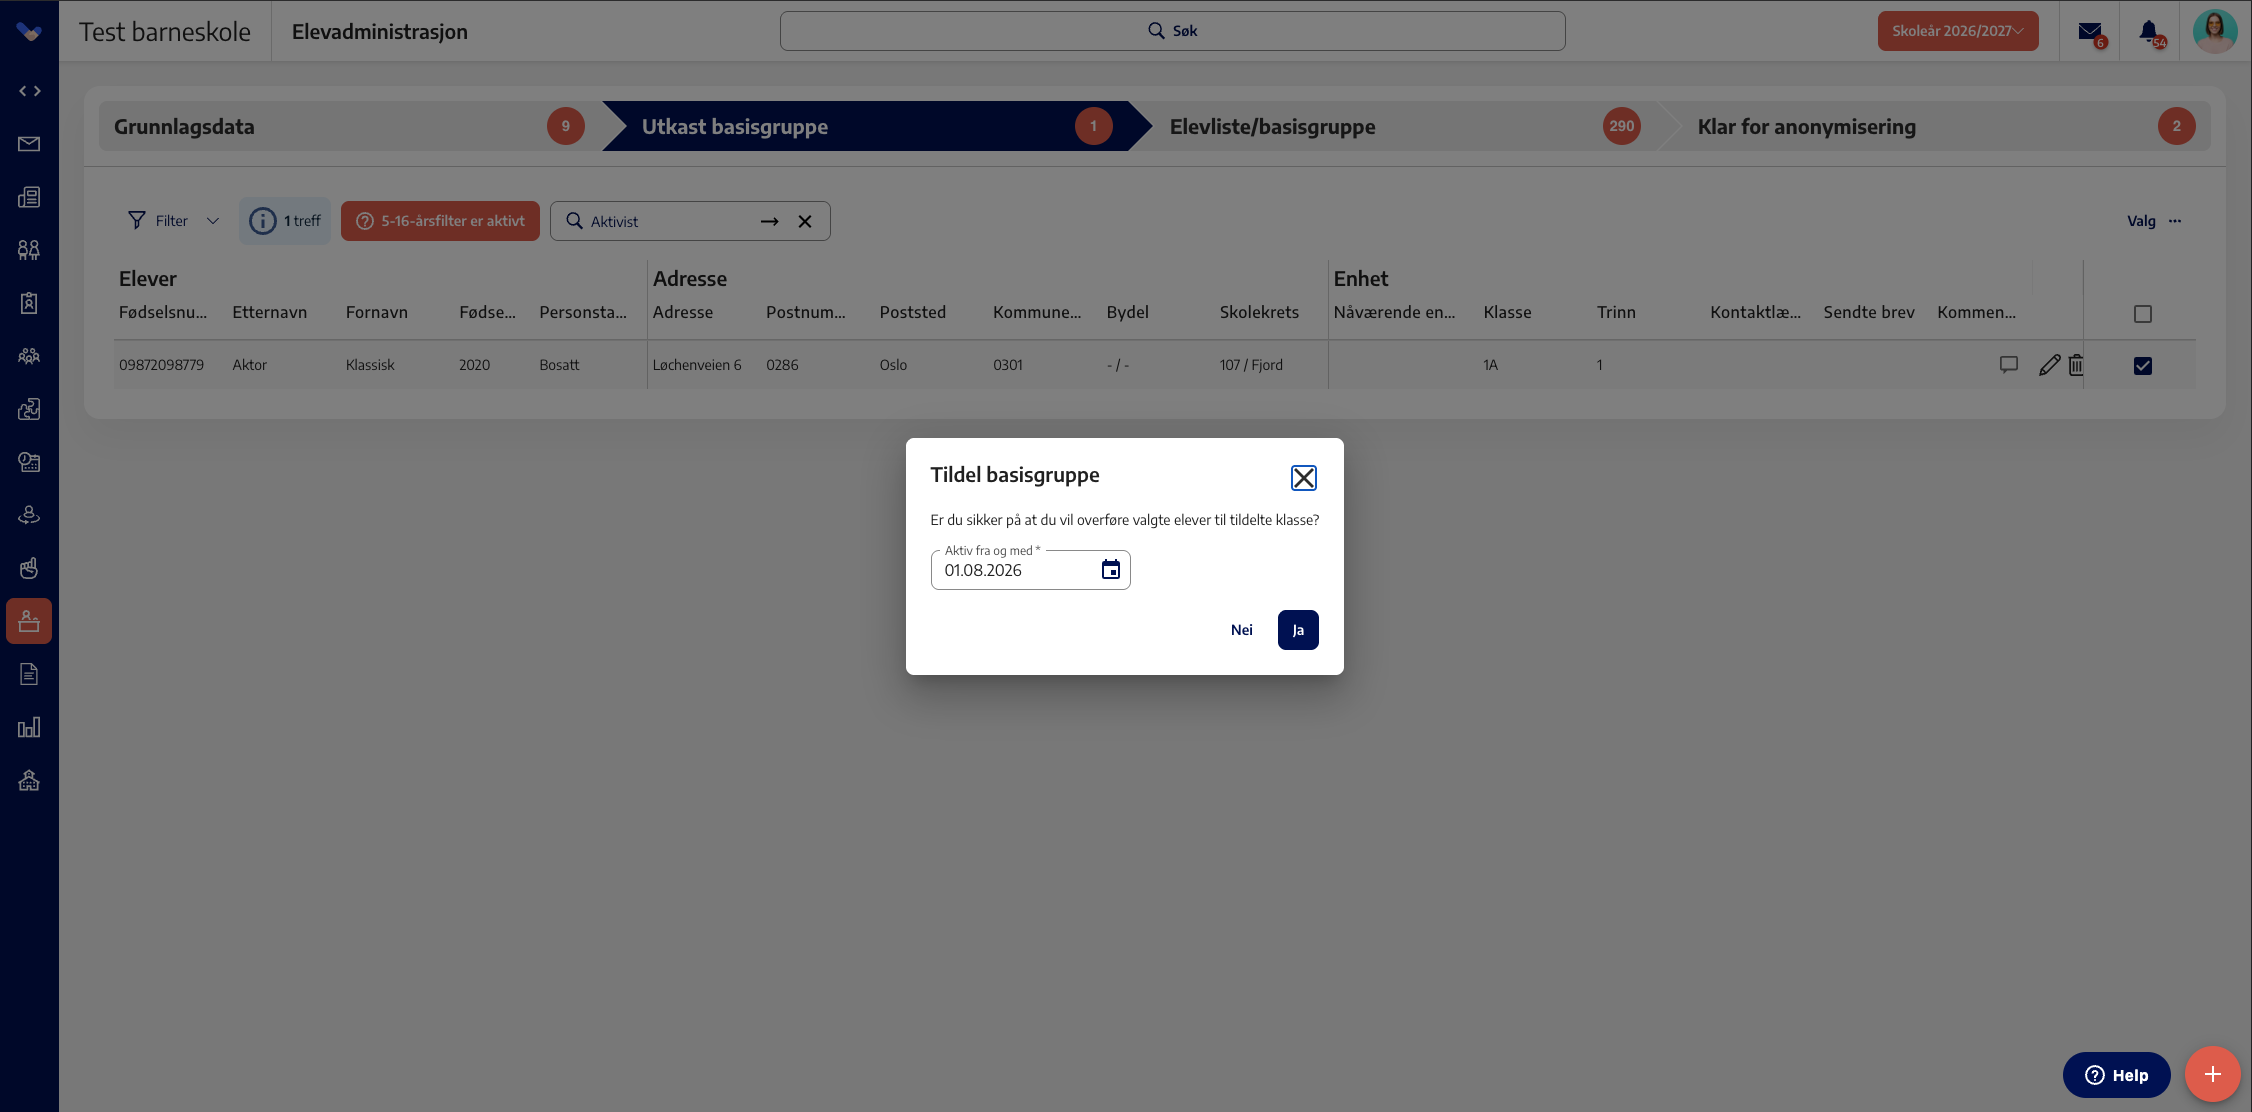Click the Klasse column header
The height and width of the screenshot is (1112, 2252).
click(1507, 312)
